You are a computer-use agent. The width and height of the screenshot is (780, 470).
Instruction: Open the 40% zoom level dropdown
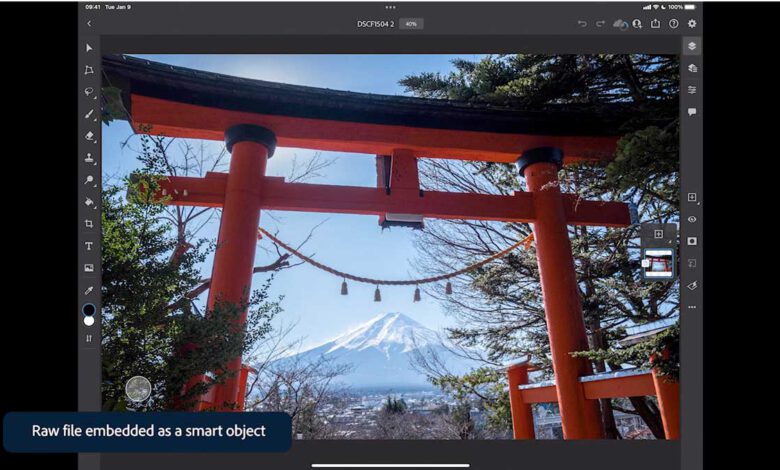(x=410, y=23)
